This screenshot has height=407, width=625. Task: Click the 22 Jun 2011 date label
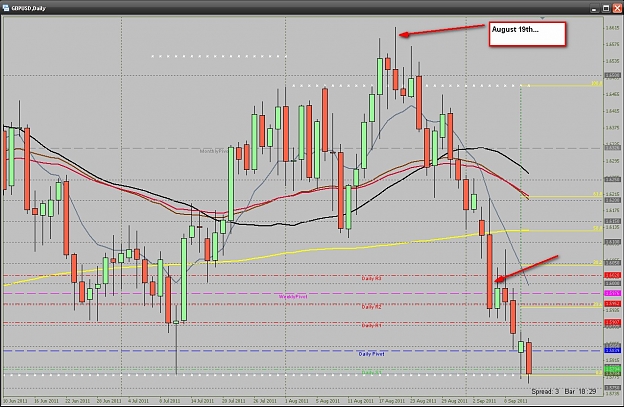click(77, 401)
